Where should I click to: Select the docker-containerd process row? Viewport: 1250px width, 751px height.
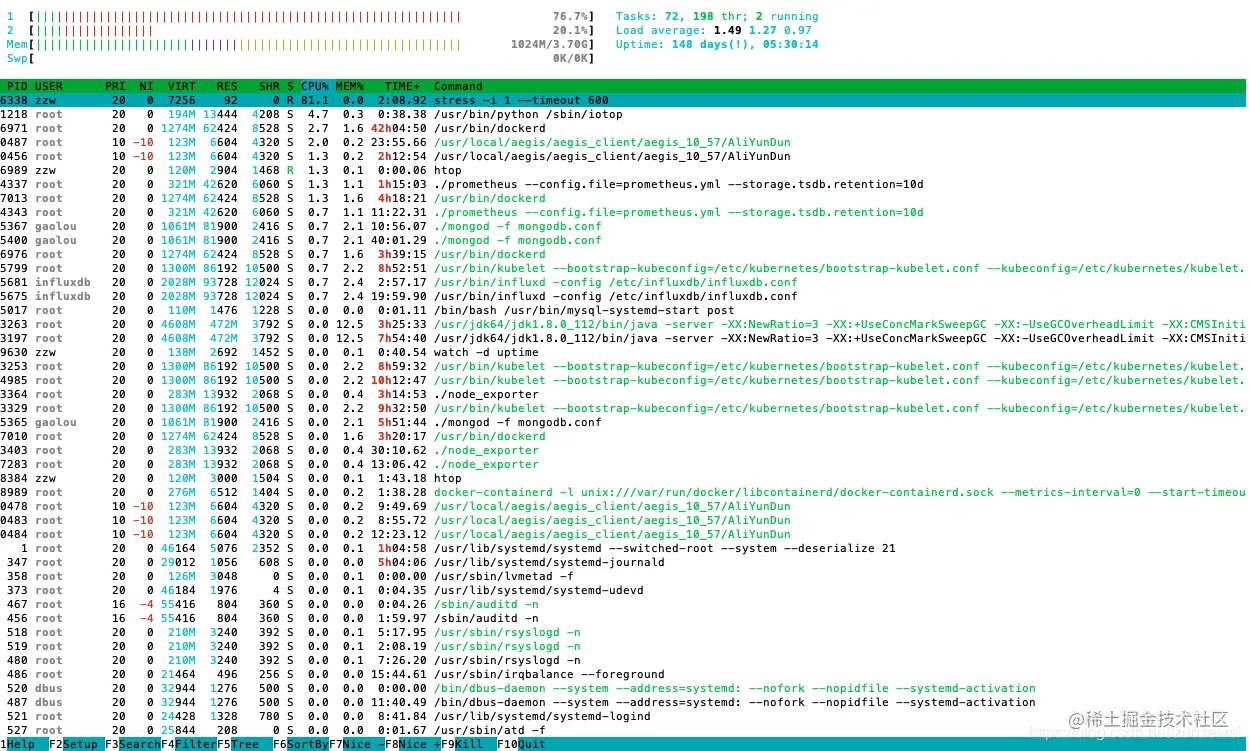tap(623, 492)
